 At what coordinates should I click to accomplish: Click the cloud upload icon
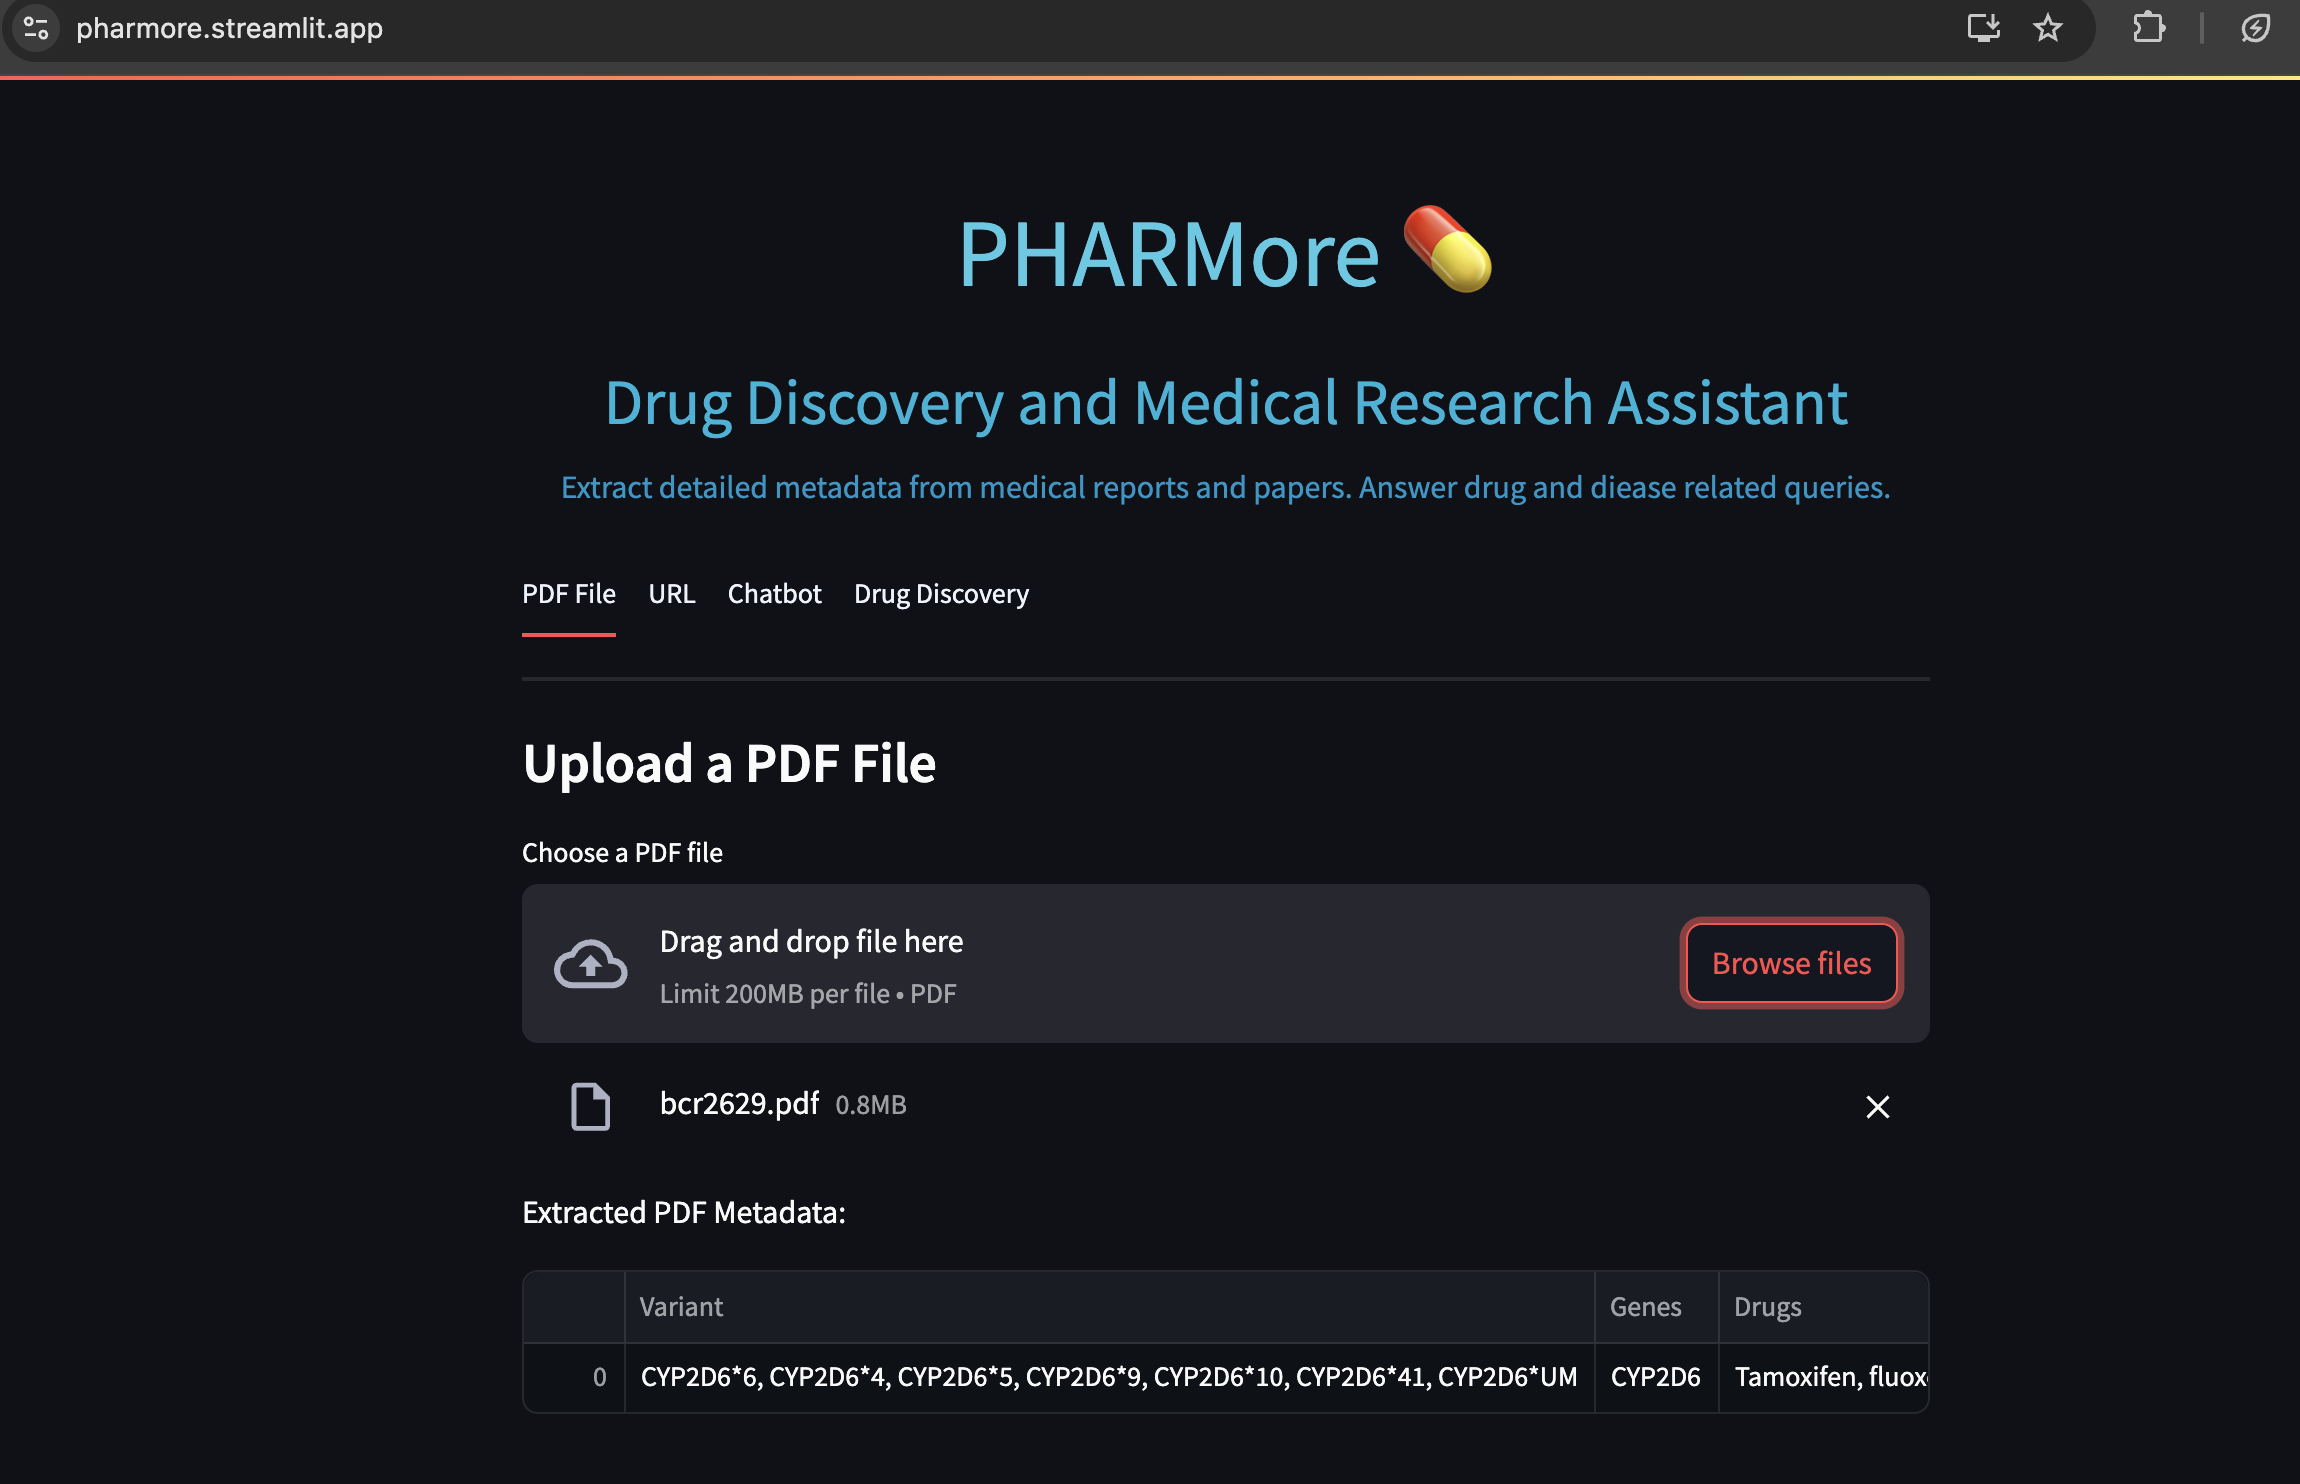point(590,964)
